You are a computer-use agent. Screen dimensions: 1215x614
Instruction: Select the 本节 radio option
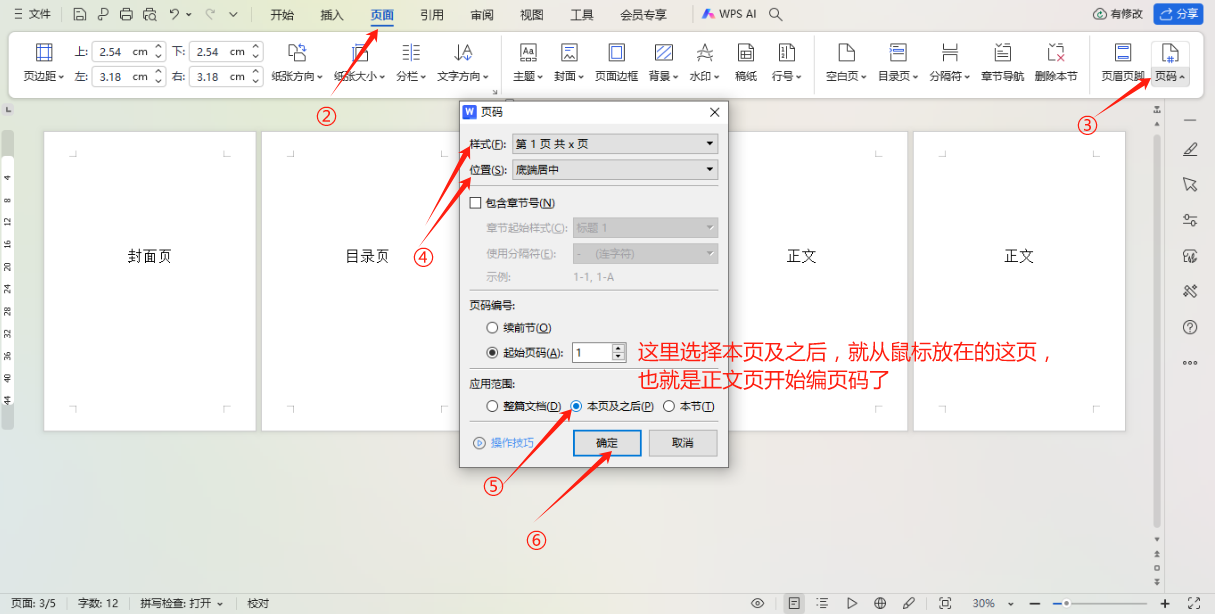[x=669, y=406]
